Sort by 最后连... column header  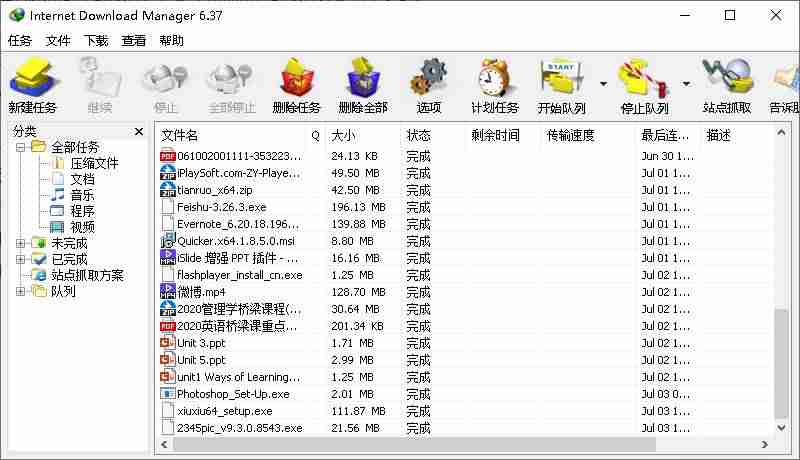click(x=667, y=135)
